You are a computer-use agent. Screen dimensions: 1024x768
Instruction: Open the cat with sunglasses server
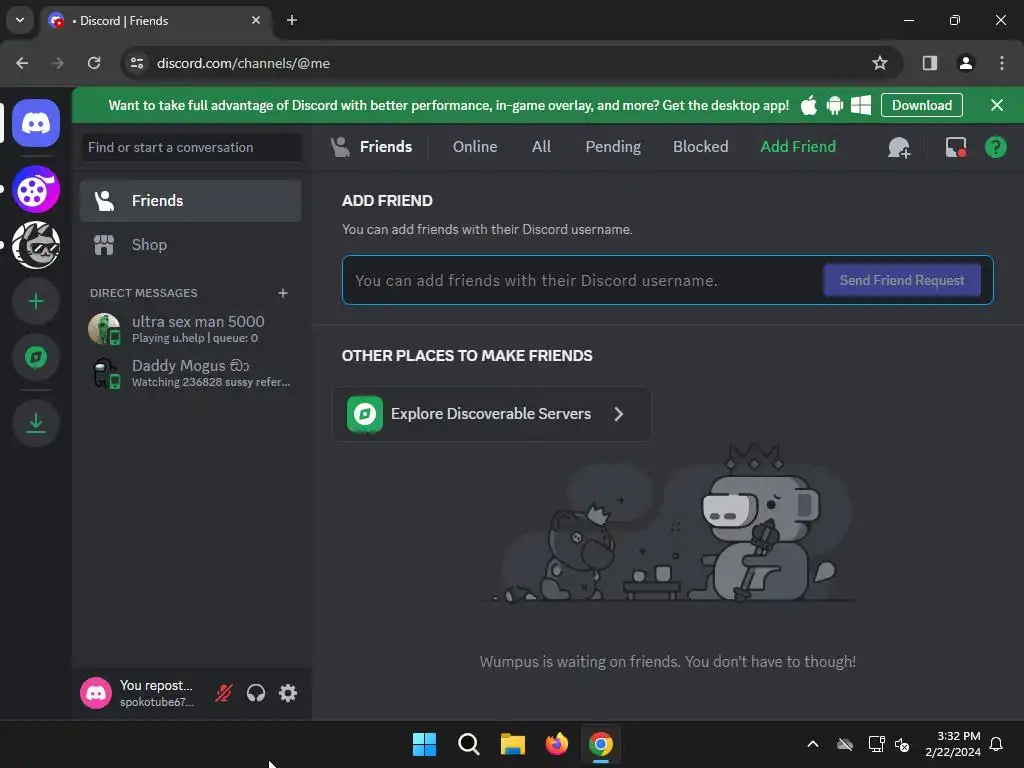(x=36, y=245)
